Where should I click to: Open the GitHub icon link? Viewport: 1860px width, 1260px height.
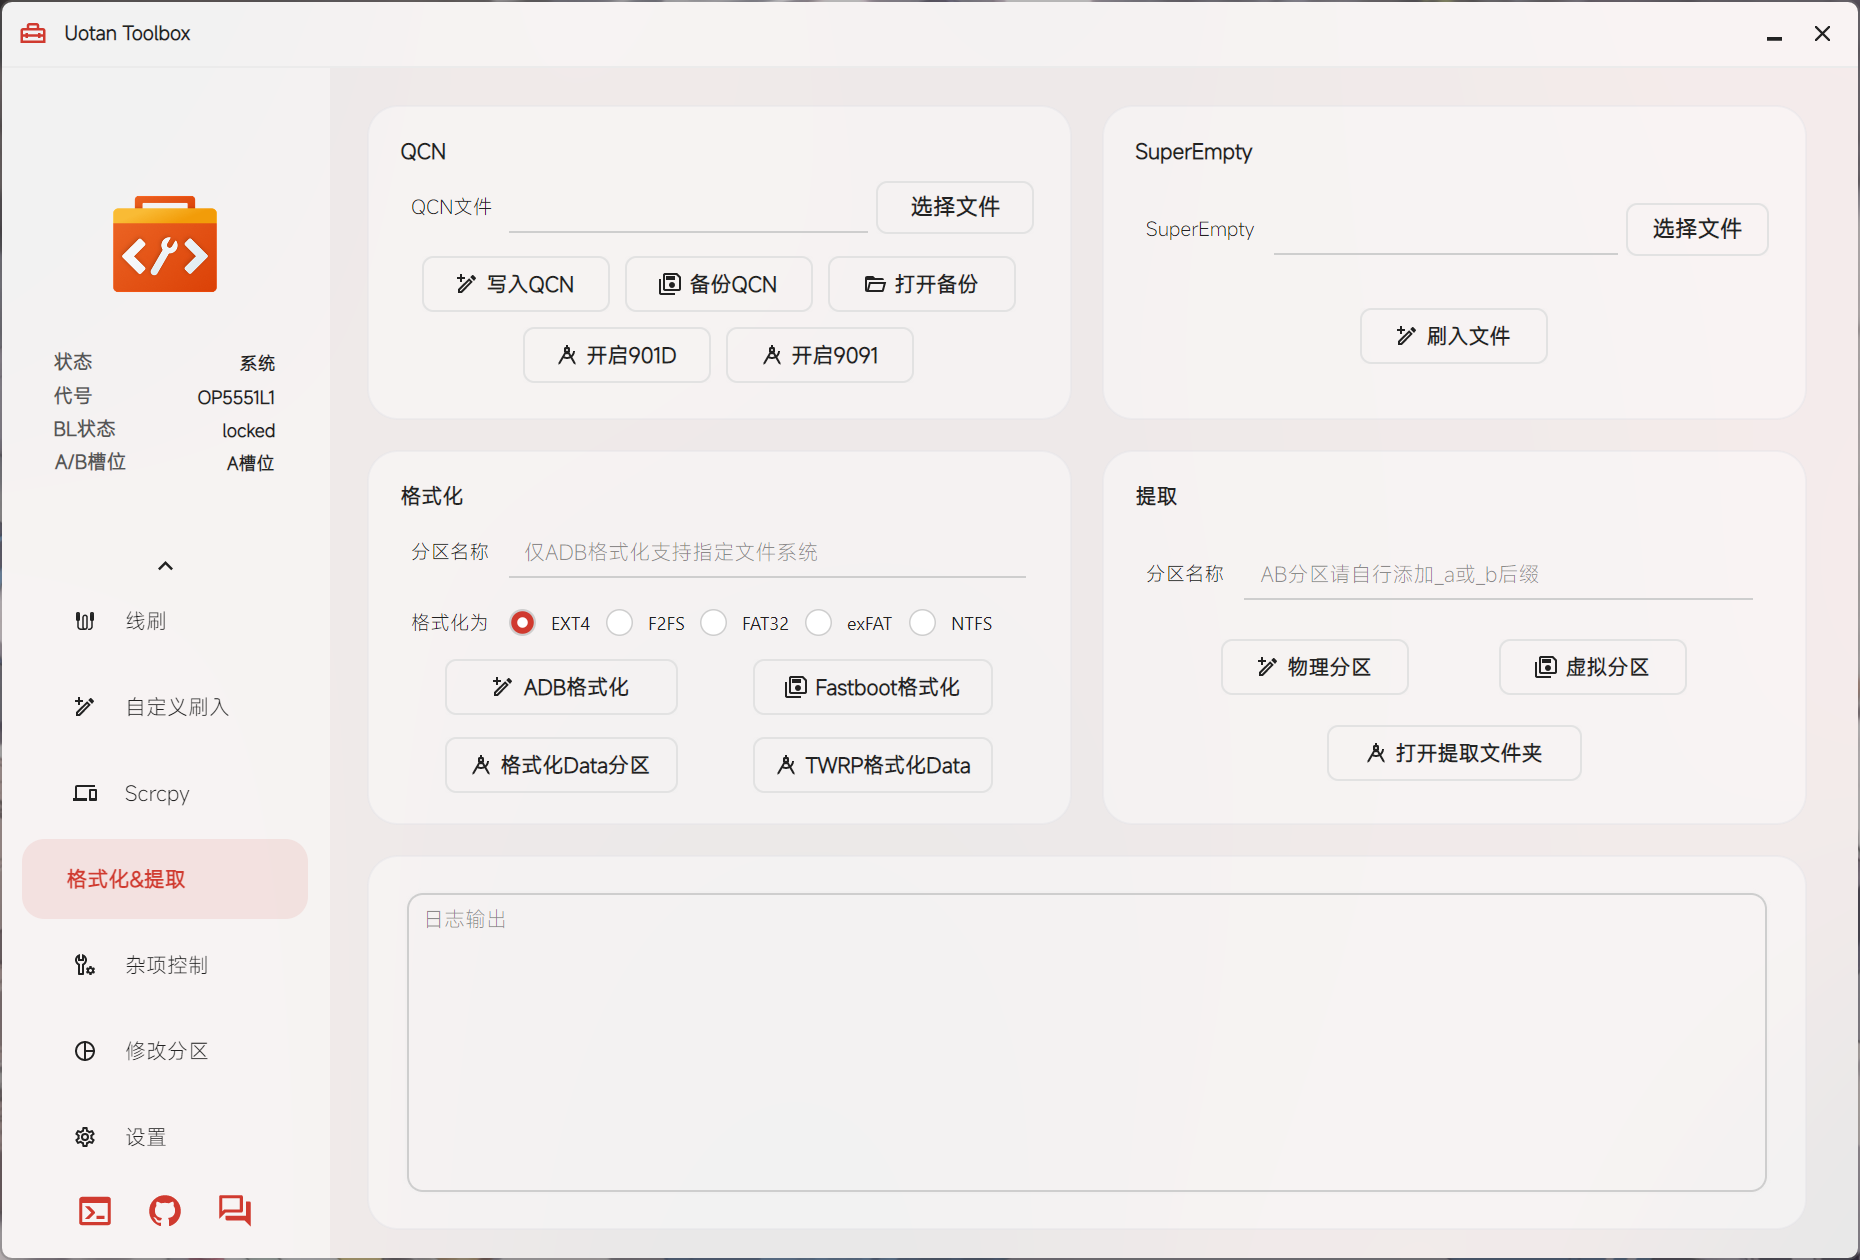tap(165, 1211)
